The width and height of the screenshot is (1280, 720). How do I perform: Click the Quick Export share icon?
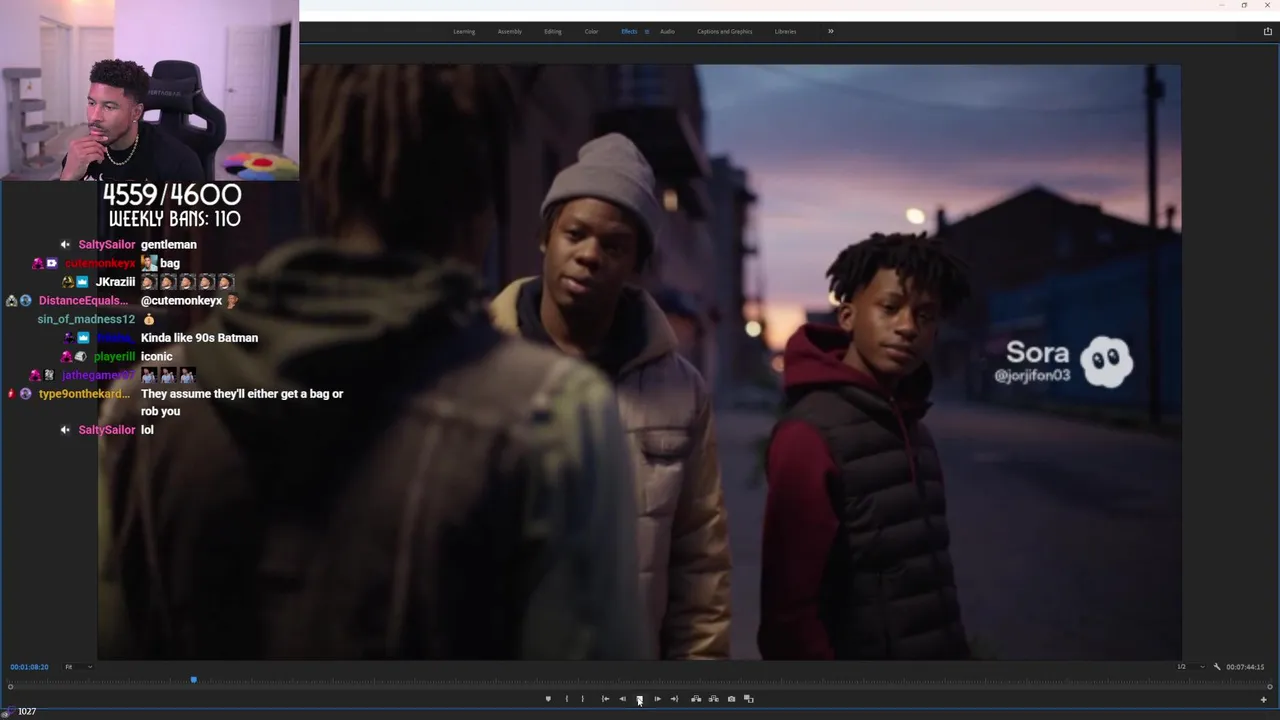[x=1267, y=31]
